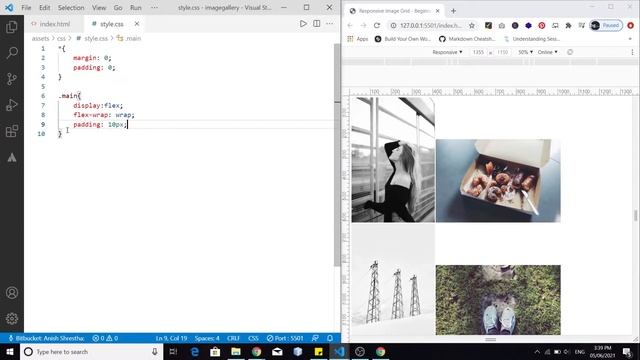Open the Windows Start menu
The height and width of the screenshot is (360, 640).
(x=10, y=351)
